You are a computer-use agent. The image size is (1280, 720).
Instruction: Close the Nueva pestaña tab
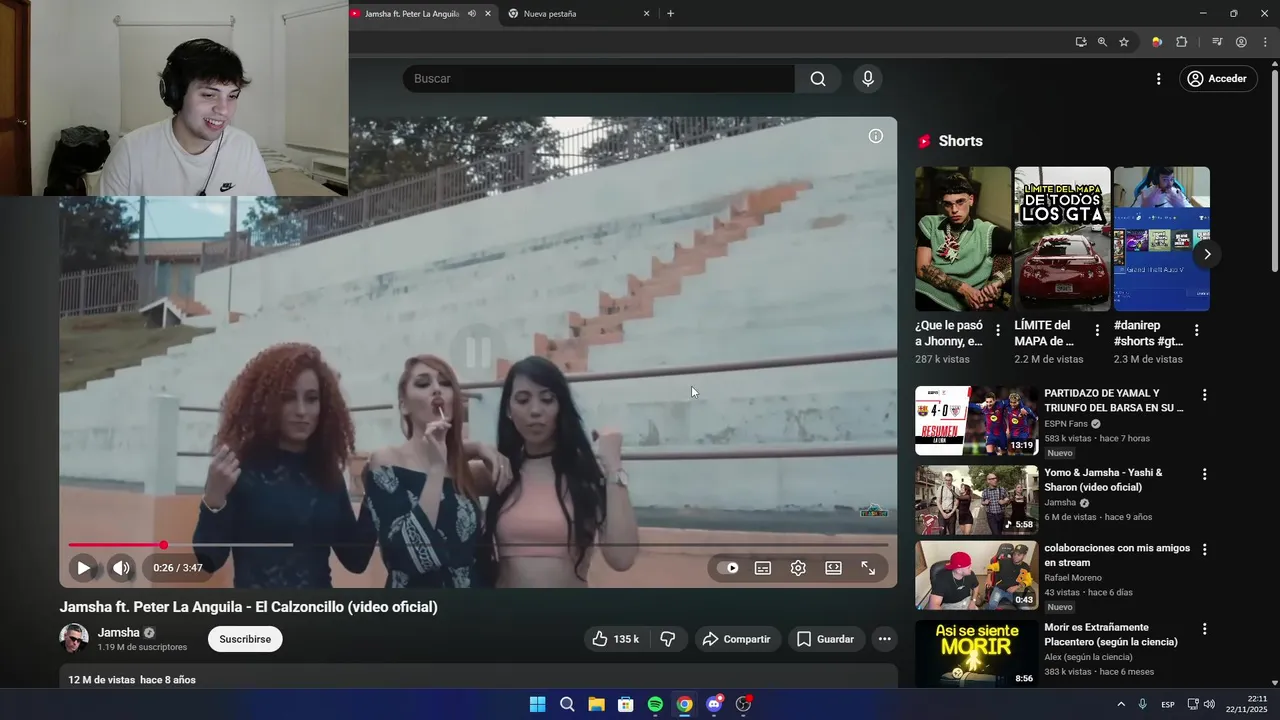646,14
